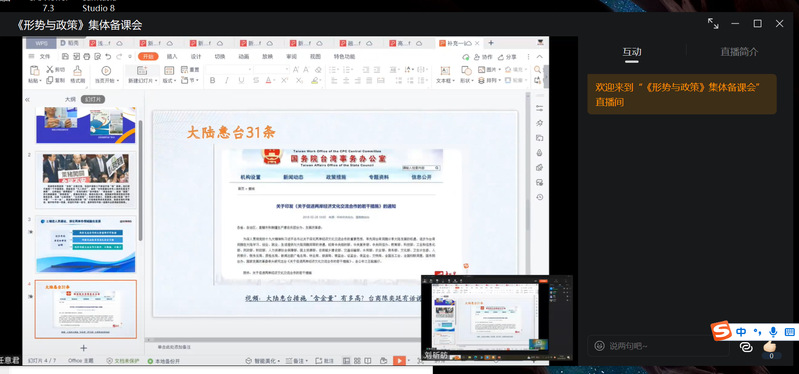
Task: Toggle Sogou input Chinese/English mode (中)
Action: click(x=741, y=332)
